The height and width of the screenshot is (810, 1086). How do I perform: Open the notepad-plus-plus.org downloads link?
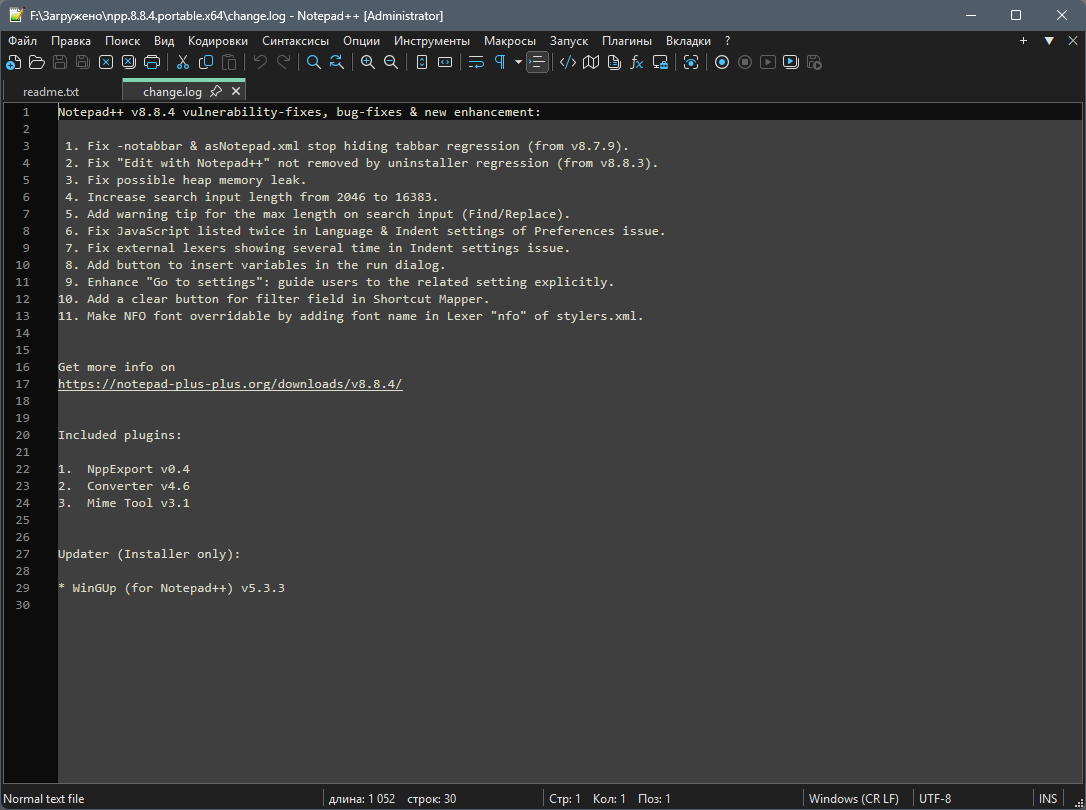pos(230,384)
